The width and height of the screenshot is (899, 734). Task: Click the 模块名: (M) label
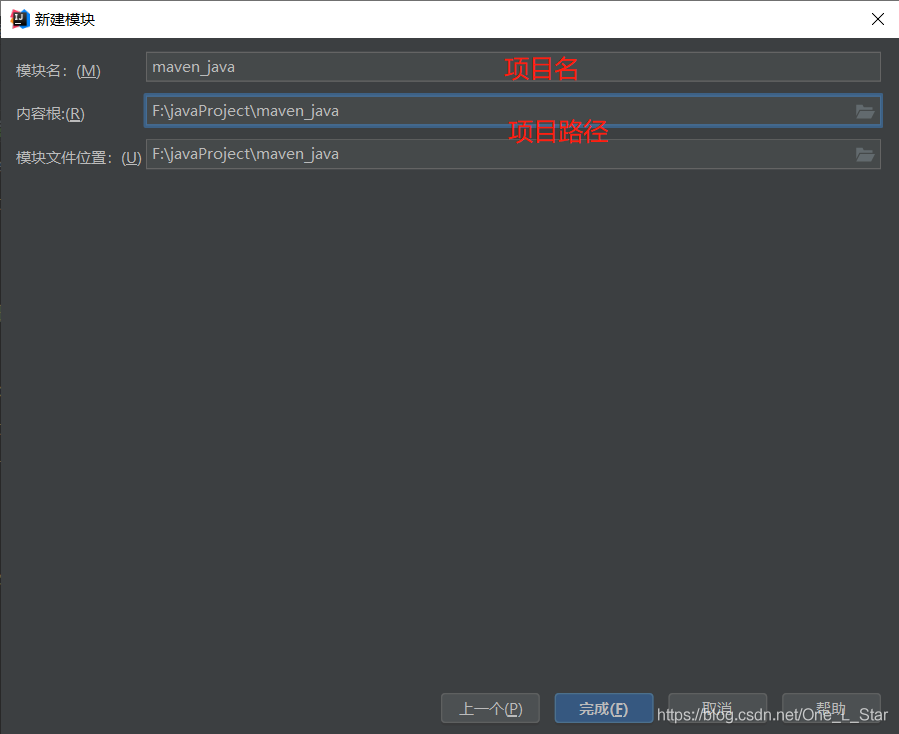coord(58,71)
